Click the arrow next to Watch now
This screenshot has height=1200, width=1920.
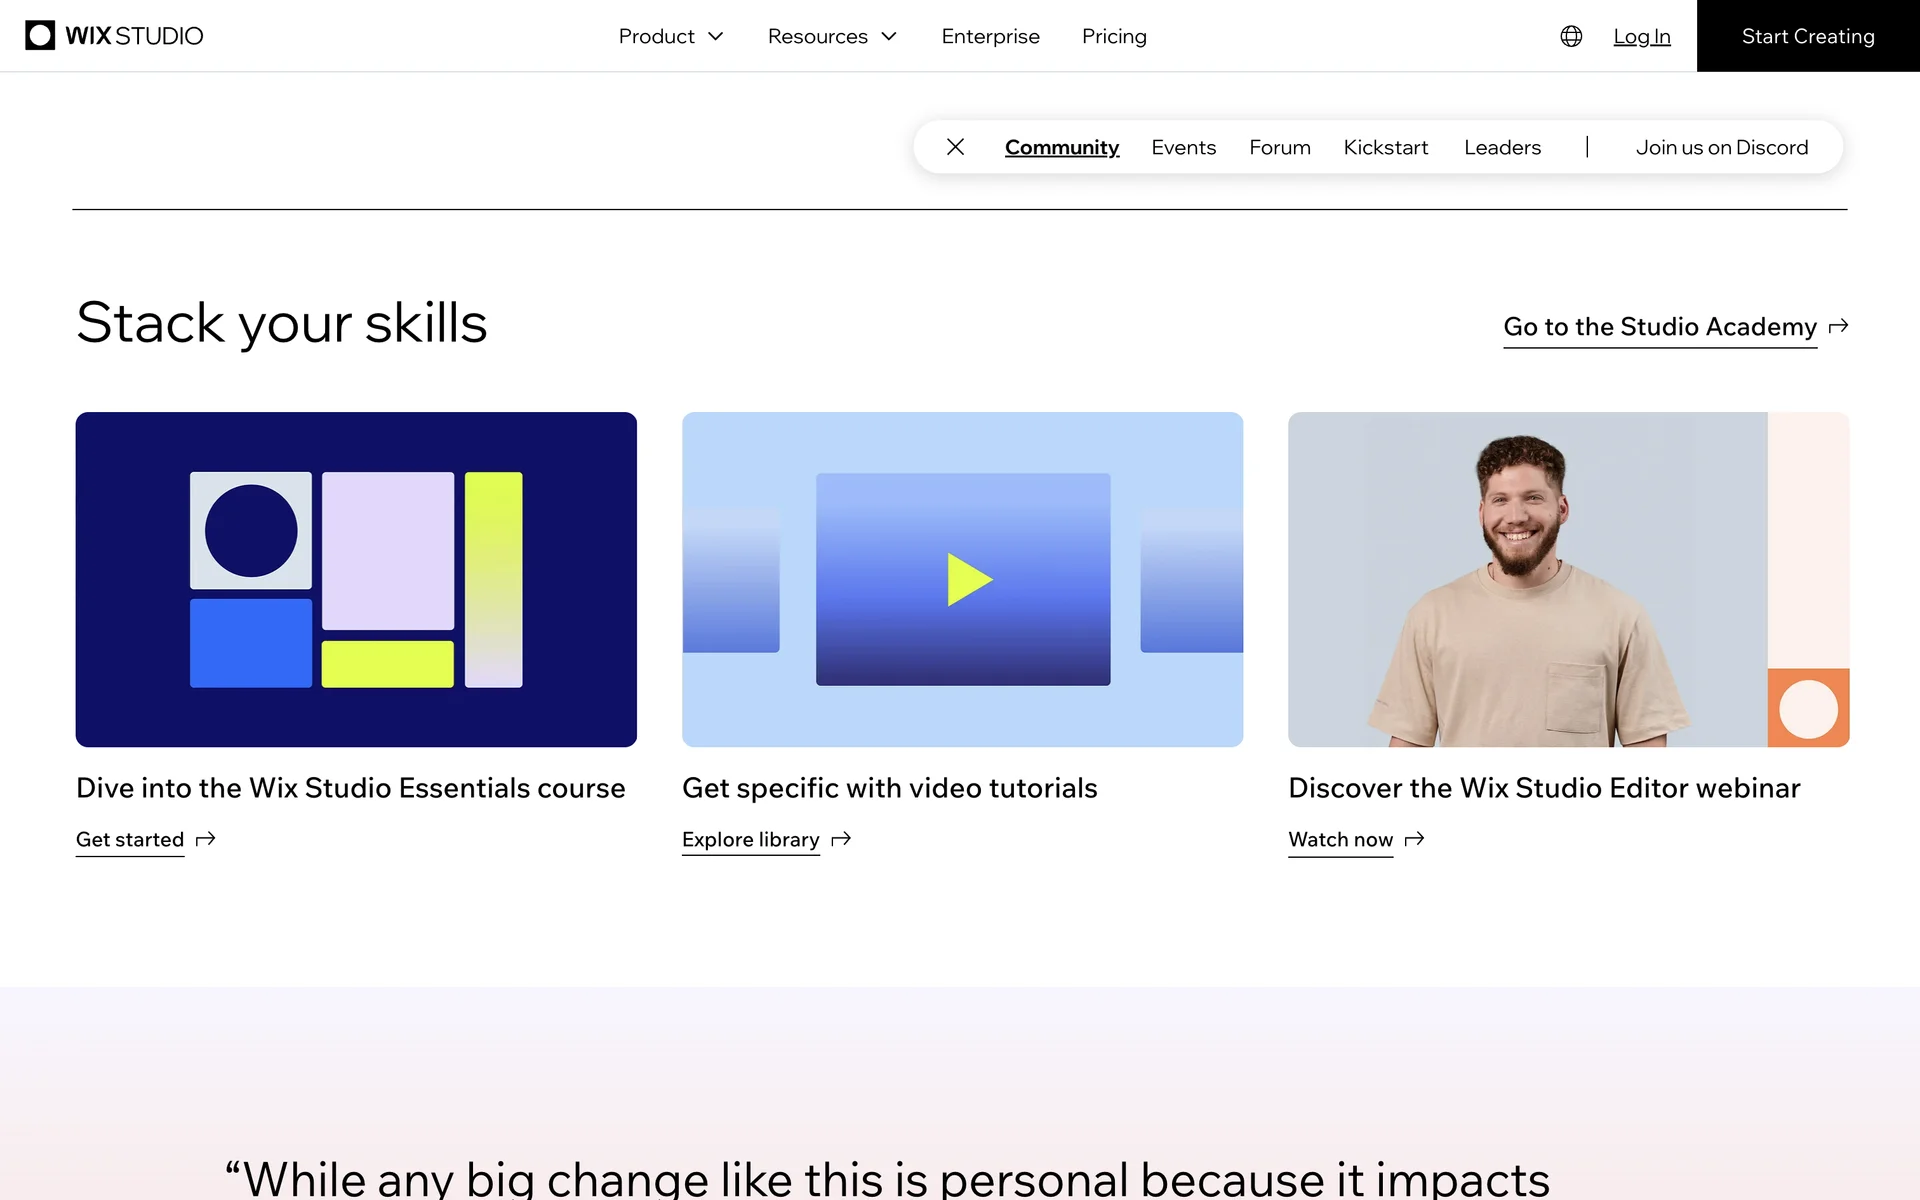pyautogui.click(x=1414, y=839)
